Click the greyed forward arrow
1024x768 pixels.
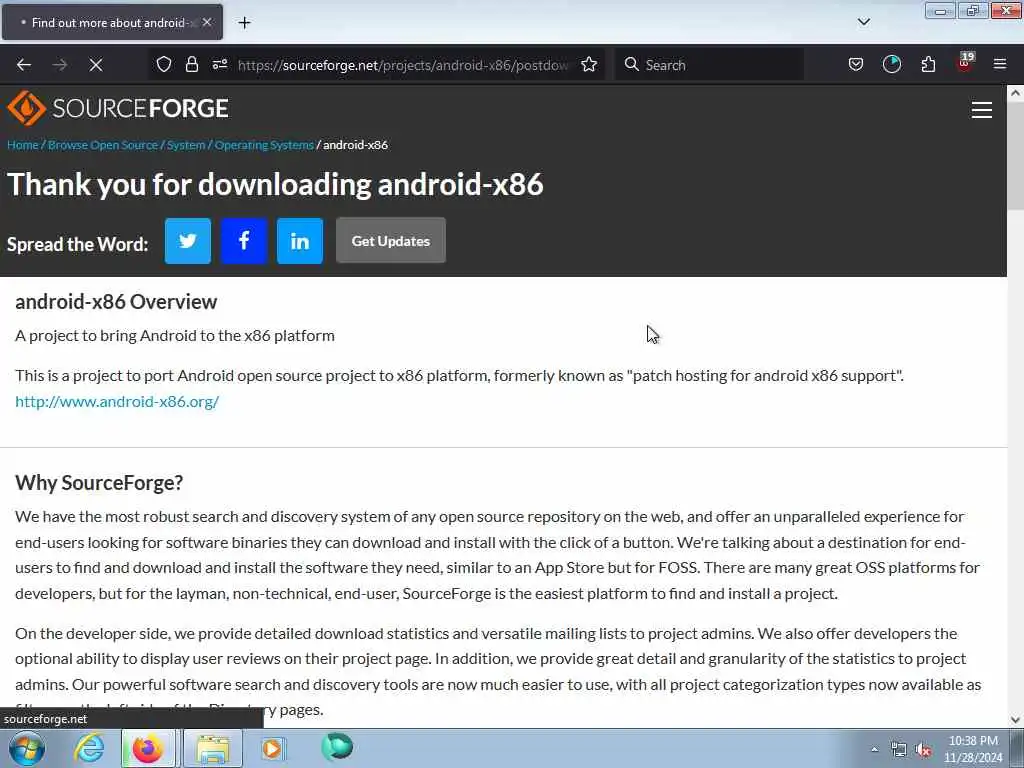[60, 65]
